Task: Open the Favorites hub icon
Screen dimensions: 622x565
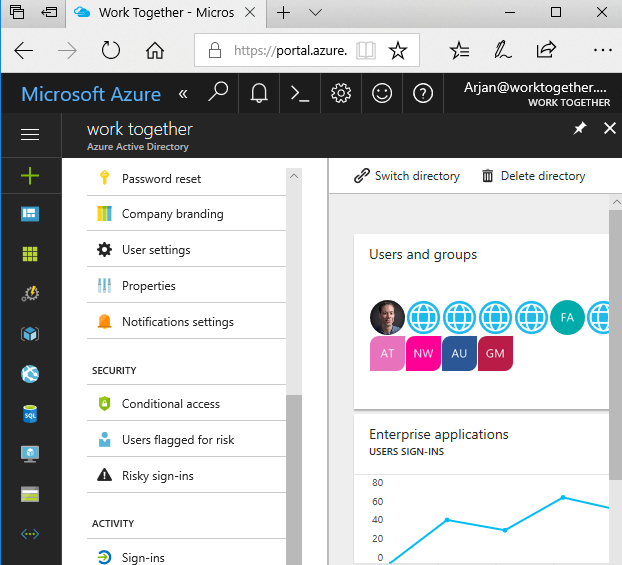Action: click(459, 50)
